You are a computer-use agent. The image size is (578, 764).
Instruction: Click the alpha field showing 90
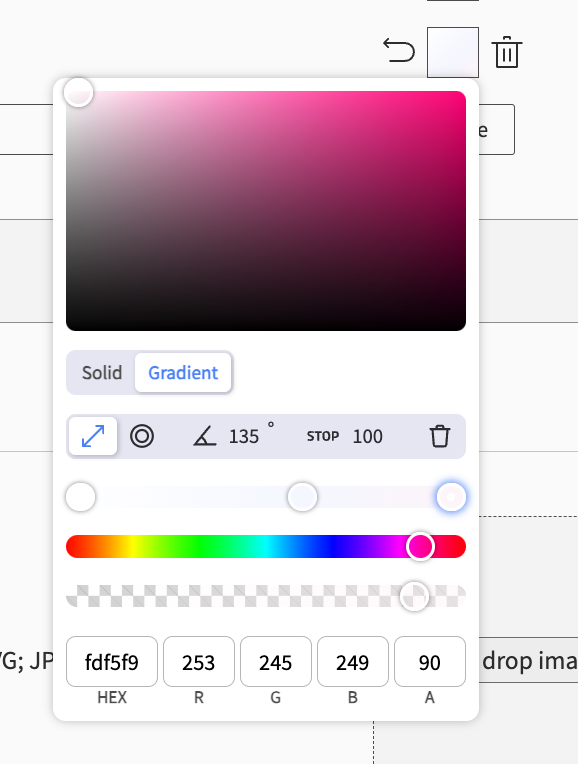430,662
